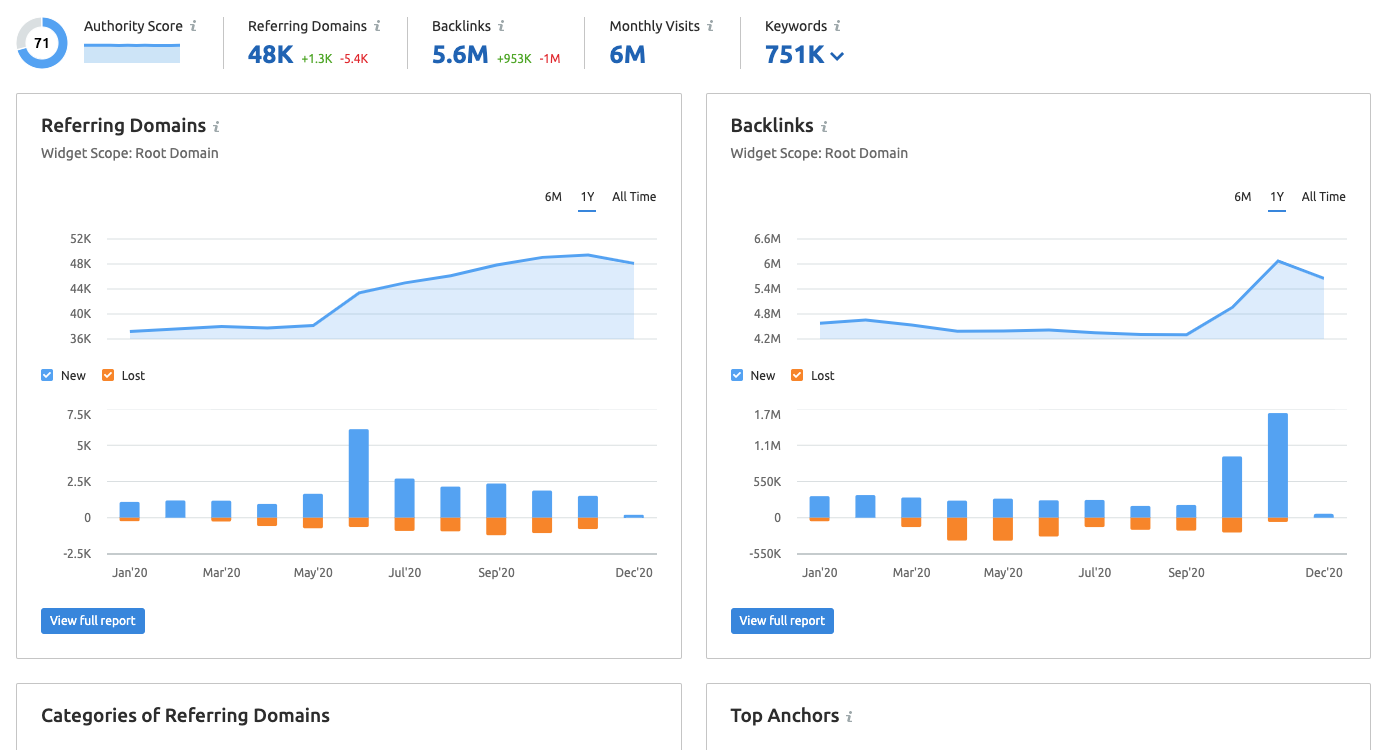
Task: Open full report for Referring Domains
Action: pos(93,621)
